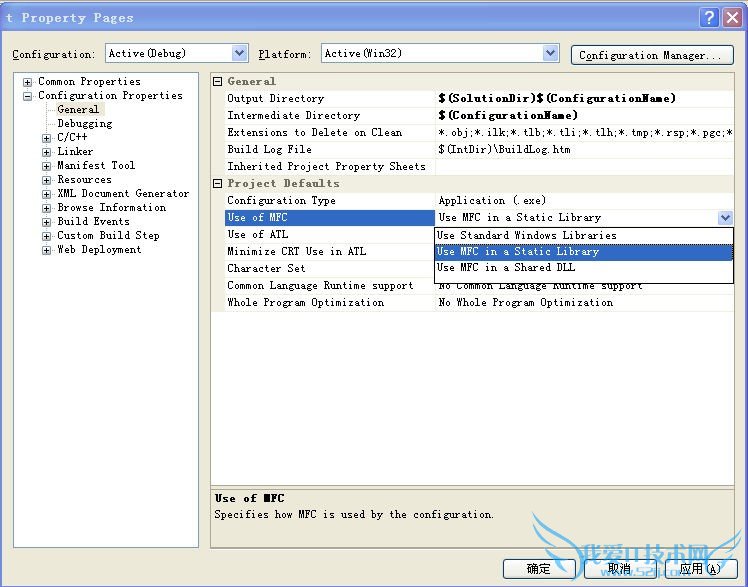Collapse the General section minus icon
Screen dimensions: 748x587
pos(218,81)
